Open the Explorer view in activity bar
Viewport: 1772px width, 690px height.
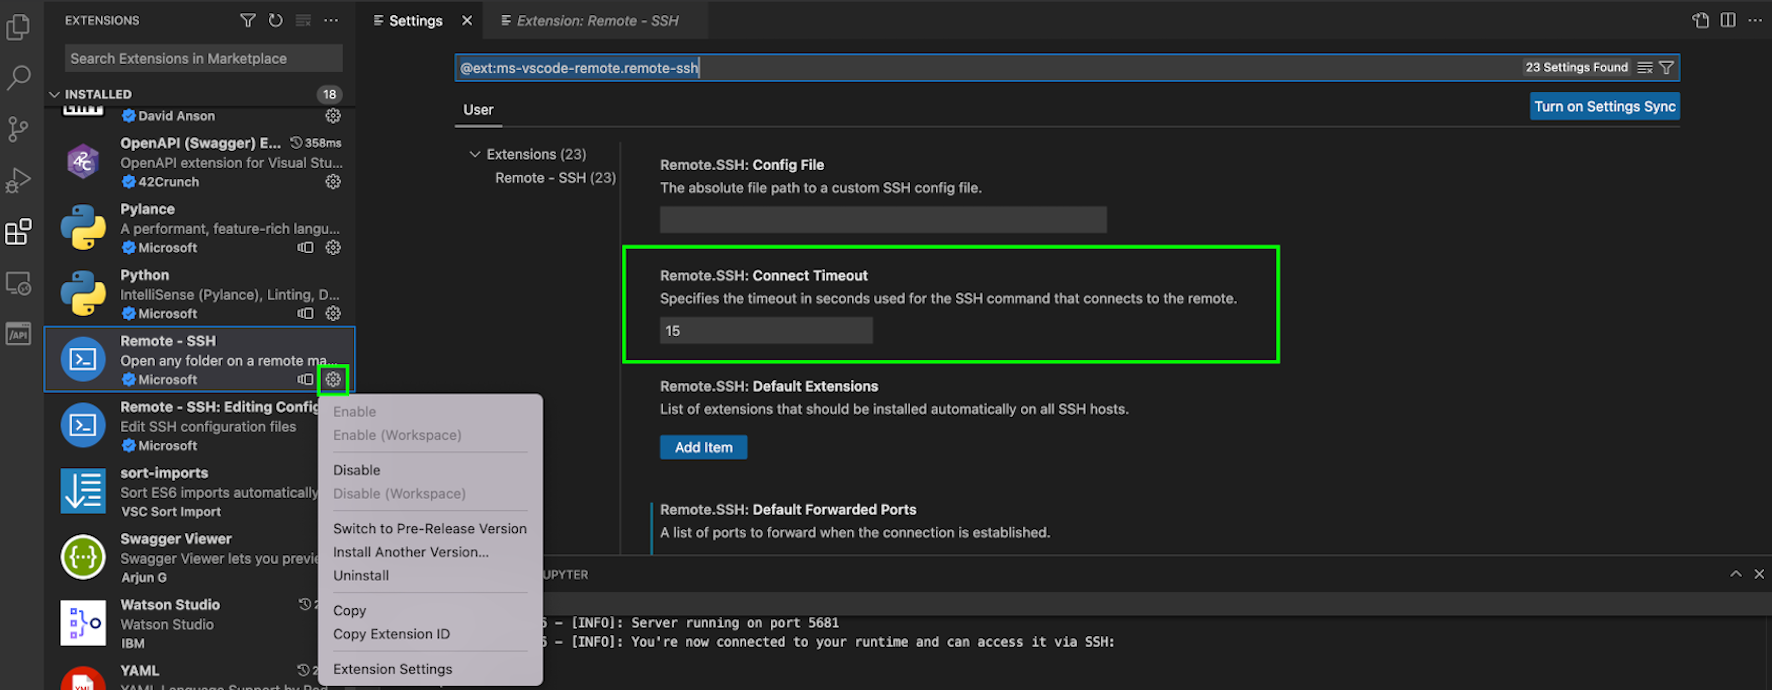coord(18,26)
